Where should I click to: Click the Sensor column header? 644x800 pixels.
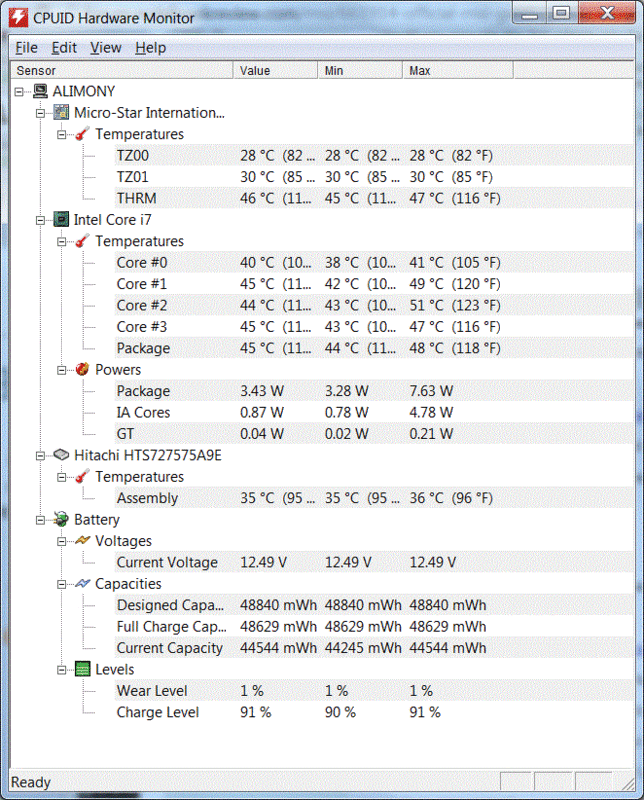coord(122,70)
